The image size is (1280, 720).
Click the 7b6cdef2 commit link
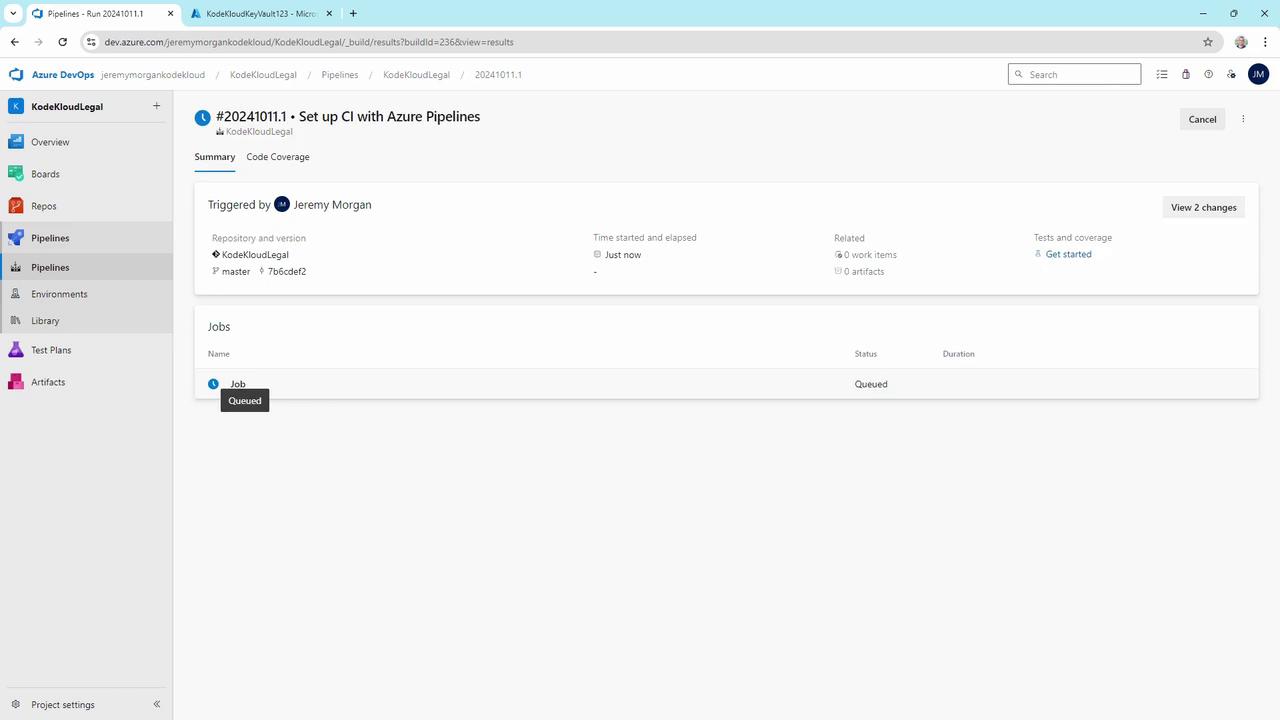pyautogui.click(x=287, y=271)
